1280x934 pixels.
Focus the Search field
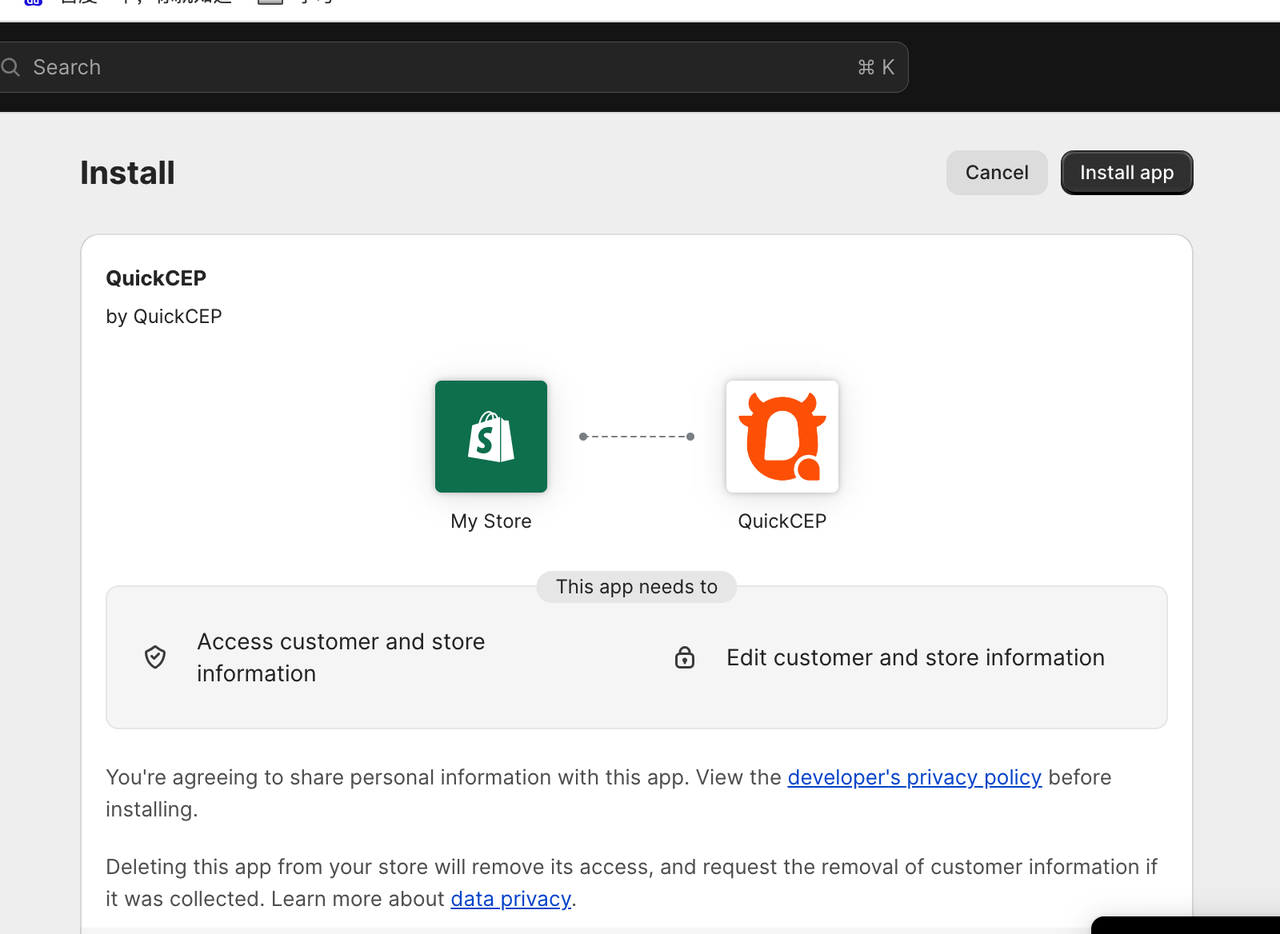(452, 67)
